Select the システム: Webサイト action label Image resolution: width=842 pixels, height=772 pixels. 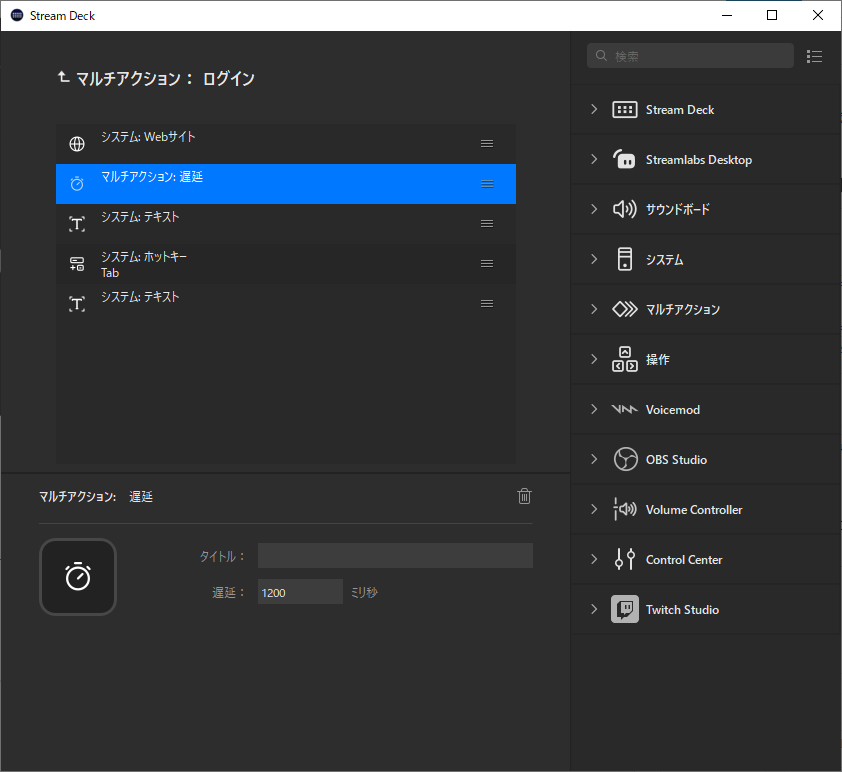point(148,137)
